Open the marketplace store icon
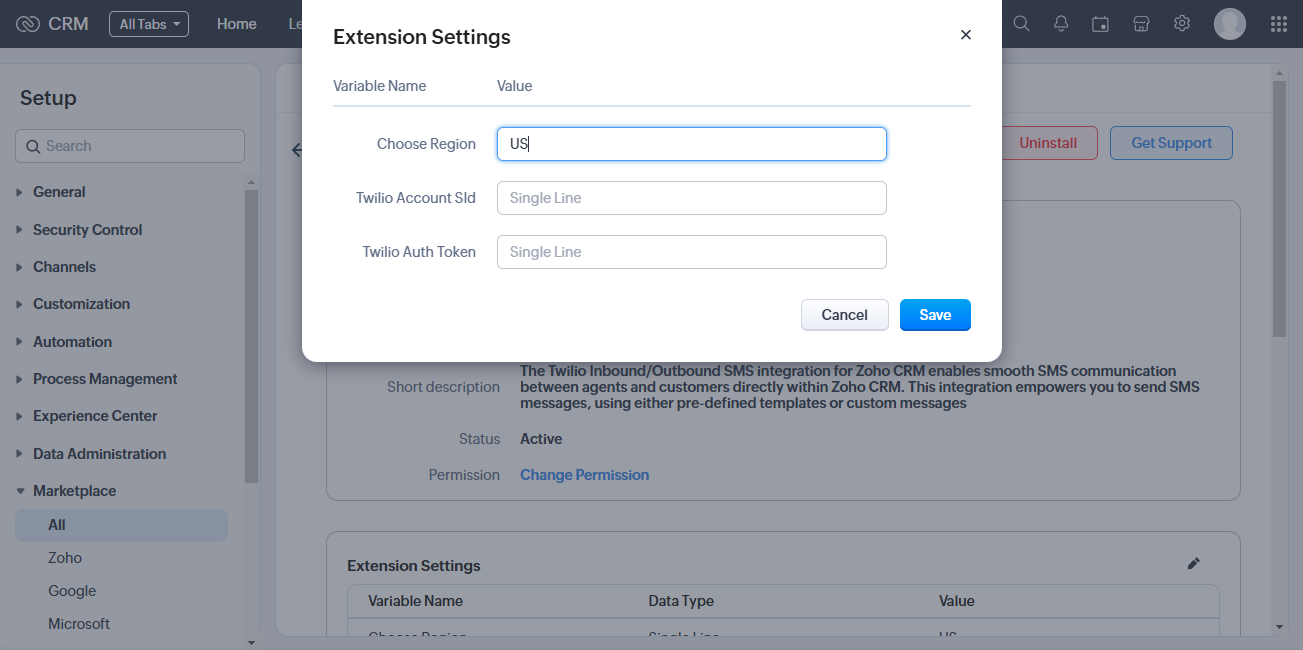Screen dimensions: 1303x650 (1141, 23)
